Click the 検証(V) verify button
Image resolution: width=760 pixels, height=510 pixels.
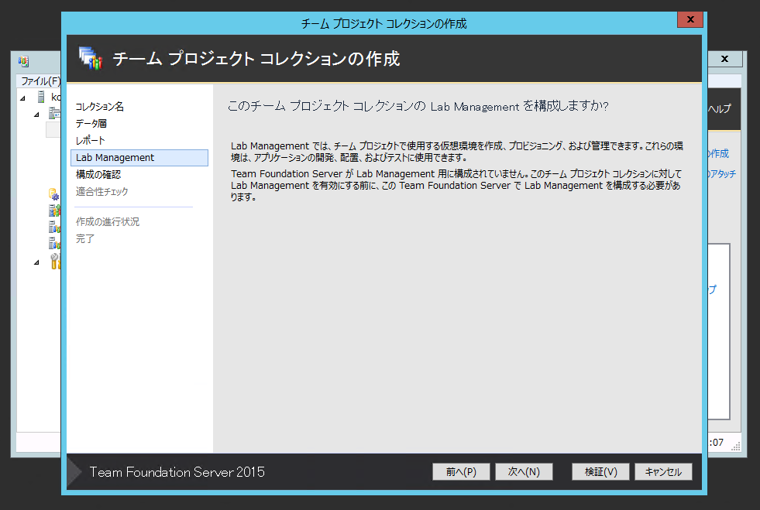tap(601, 472)
